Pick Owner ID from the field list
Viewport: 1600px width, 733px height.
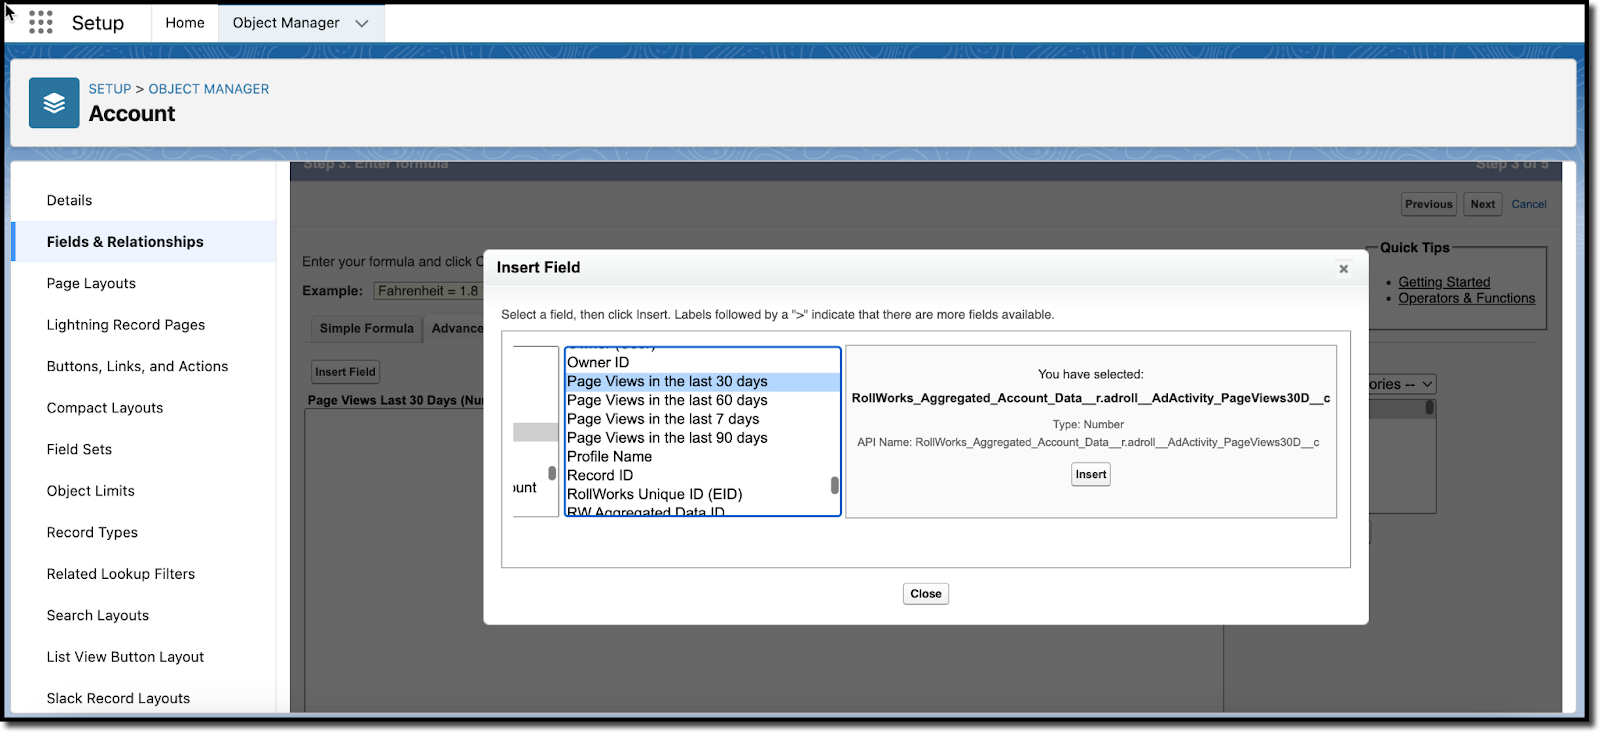point(598,362)
